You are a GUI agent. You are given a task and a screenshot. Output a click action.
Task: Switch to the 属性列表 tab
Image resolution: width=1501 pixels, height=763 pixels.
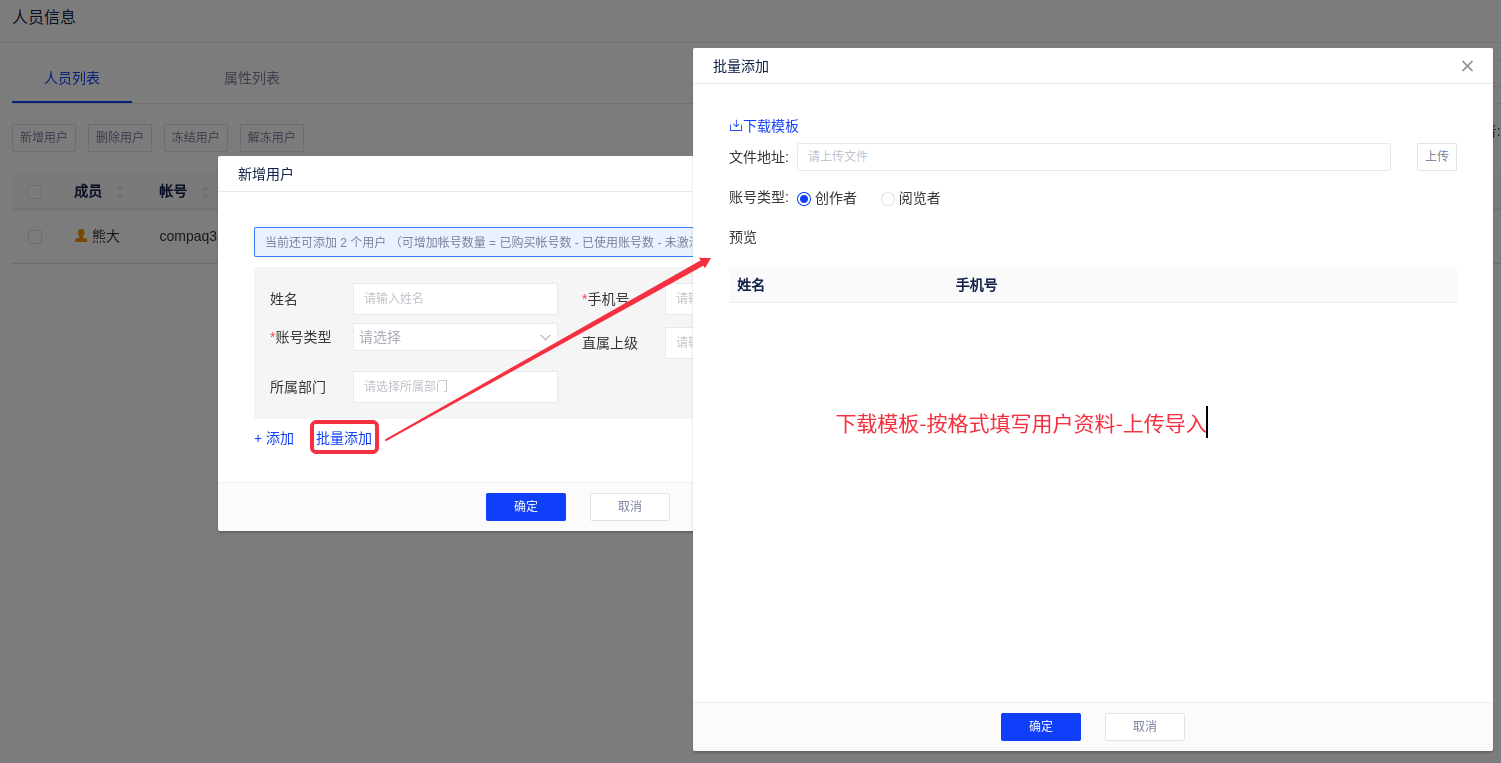(251, 78)
